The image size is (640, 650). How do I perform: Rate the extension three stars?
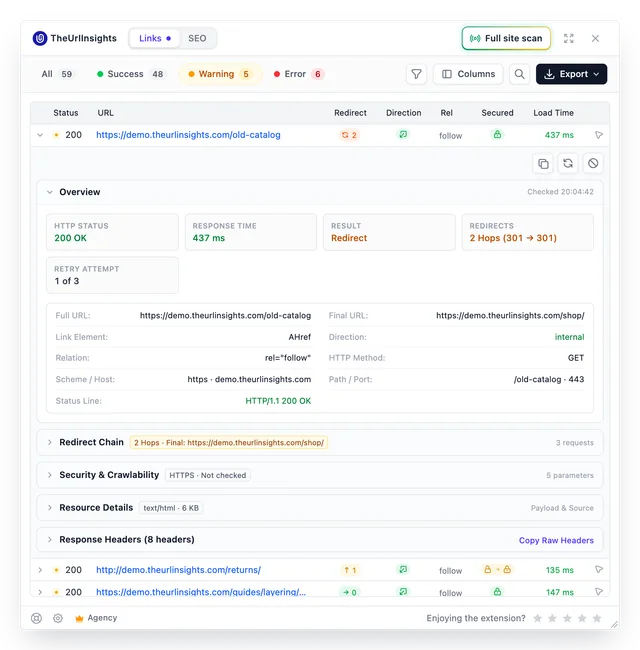pos(567,618)
